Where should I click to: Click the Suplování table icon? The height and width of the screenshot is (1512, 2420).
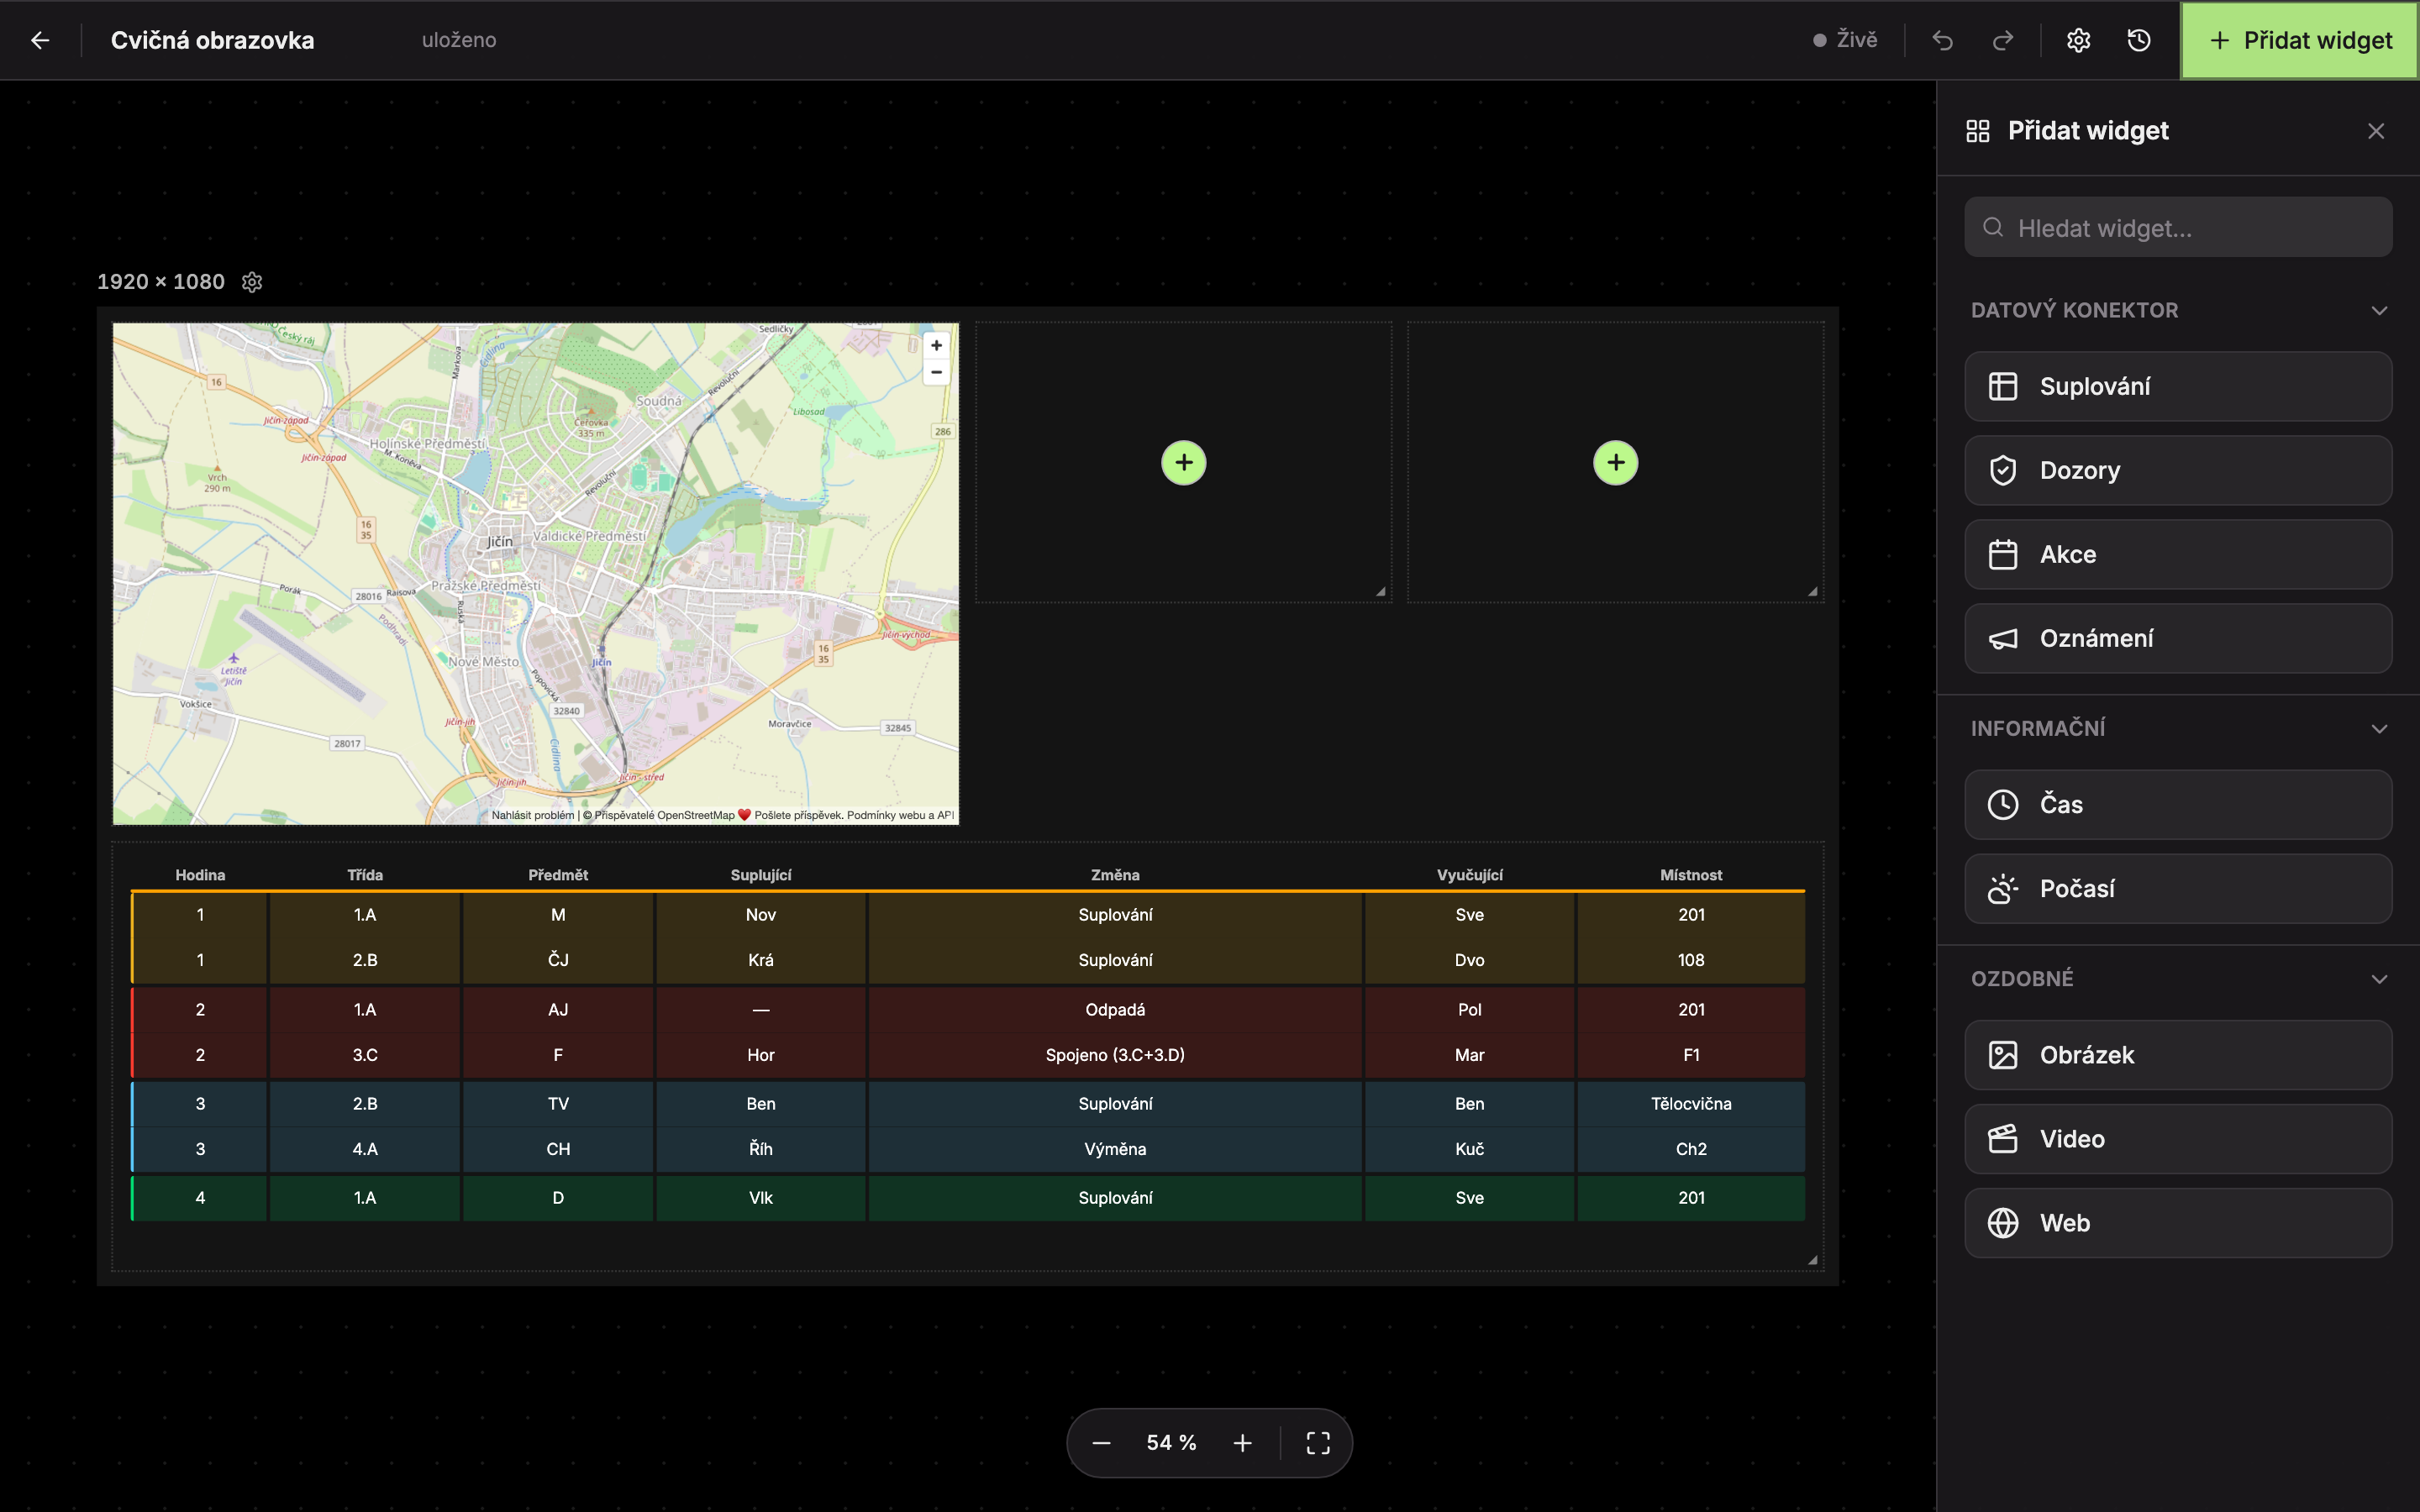click(x=2003, y=386)
